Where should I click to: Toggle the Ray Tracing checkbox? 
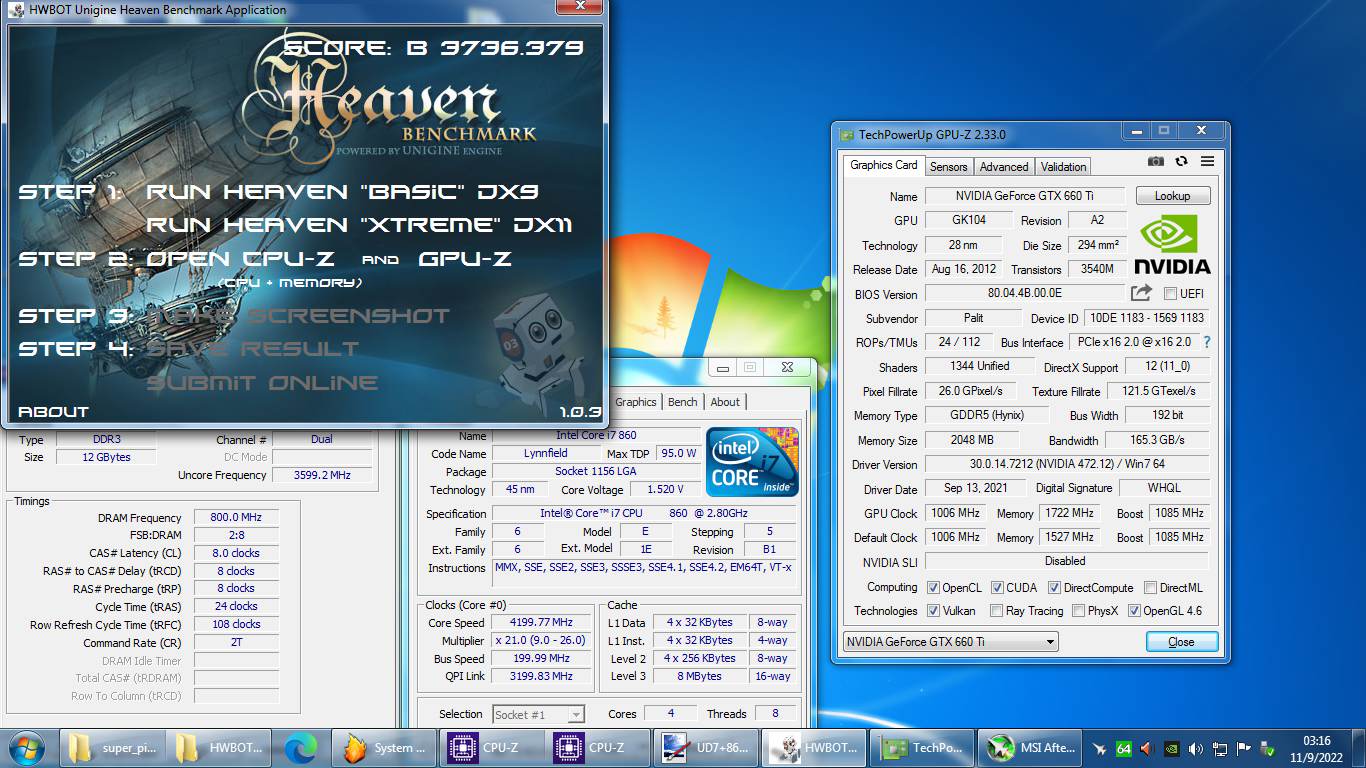(x=996, y=611)
